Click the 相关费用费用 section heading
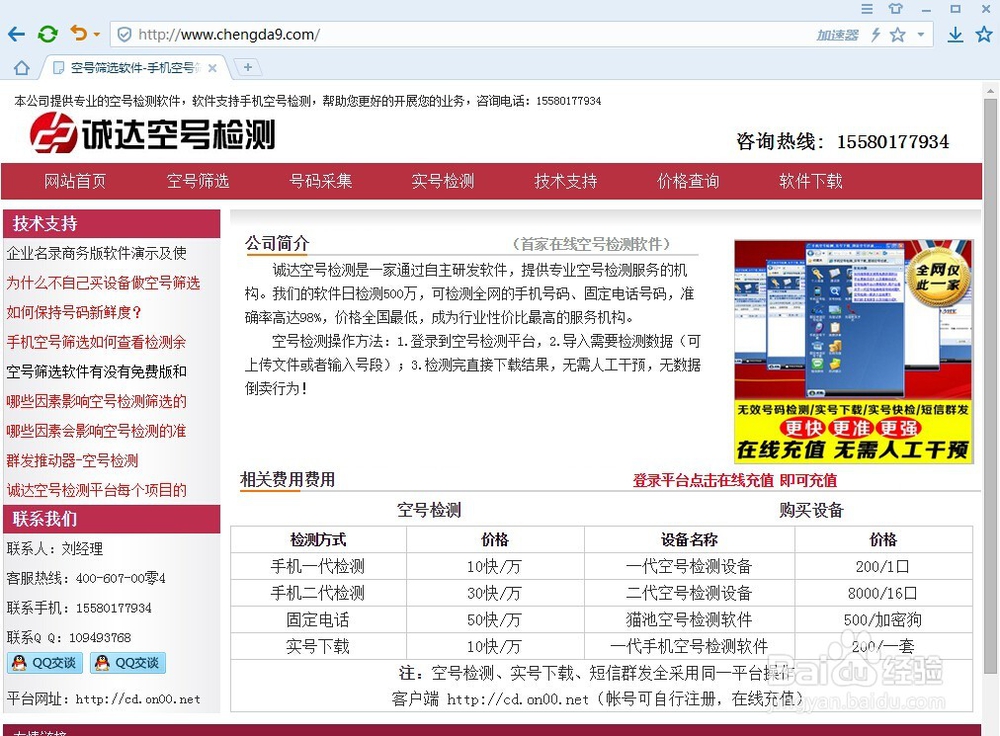 (288, 480)
